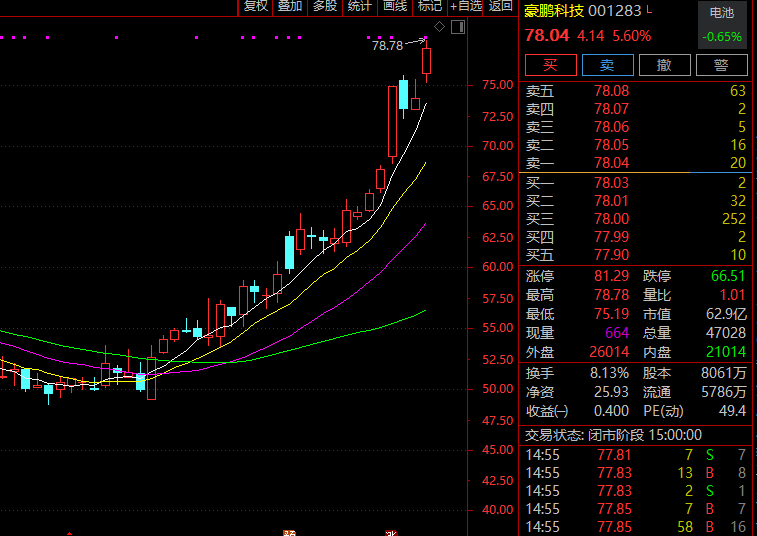The width and height of the screenshot is (757, 536).
Task: Click the diamond icon above the chart
Action: 439,27
